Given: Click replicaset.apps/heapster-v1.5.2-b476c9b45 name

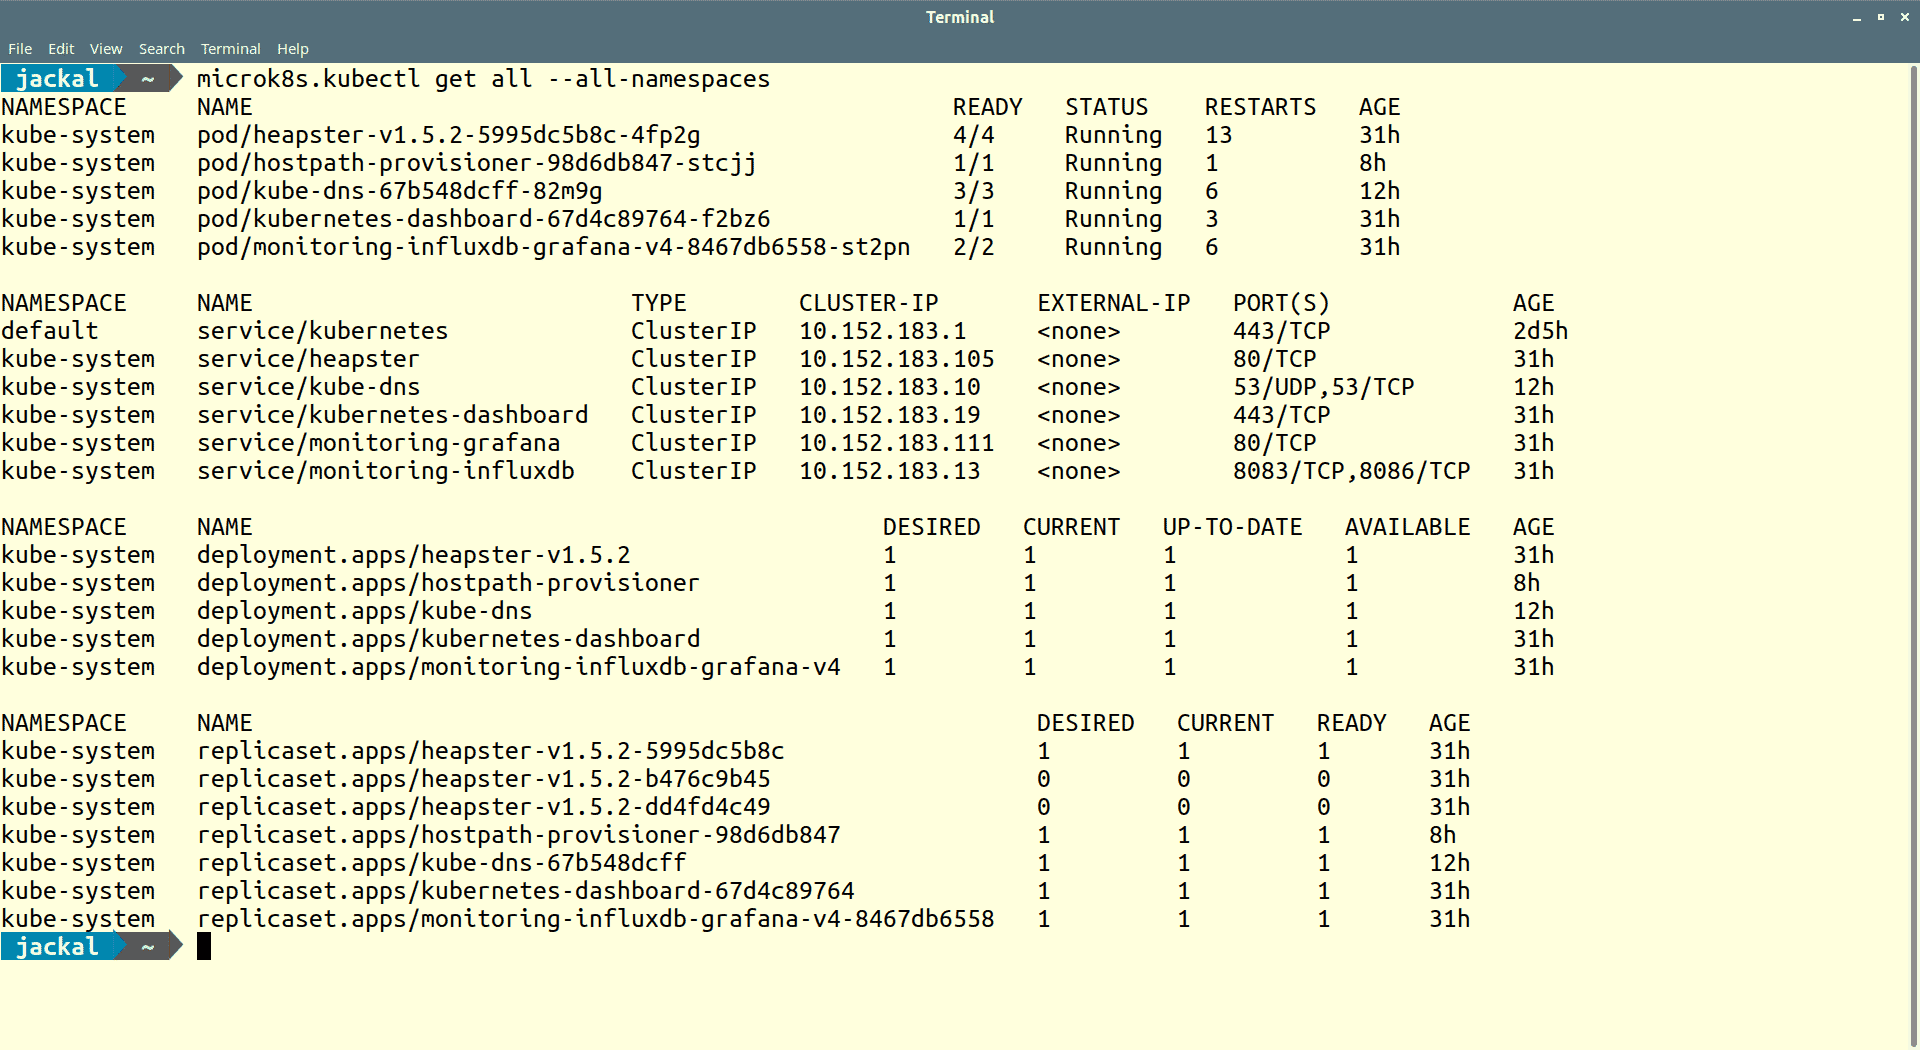Looking at the screenshot, I should pyautogui.click(x=483, y=779).
